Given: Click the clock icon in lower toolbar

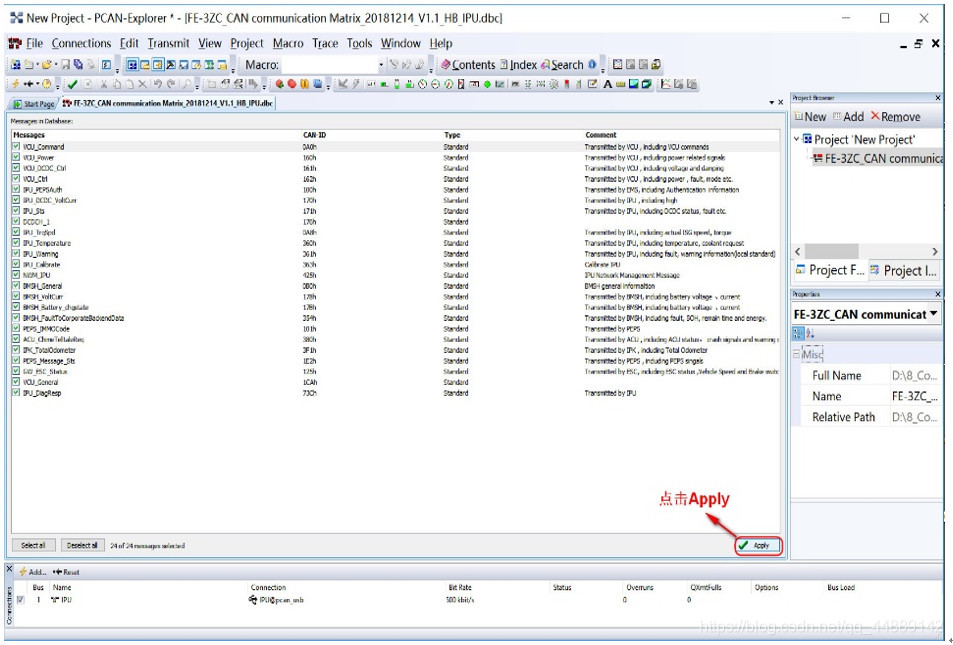Looking at the screenshot, I should (x=46, y=84).
